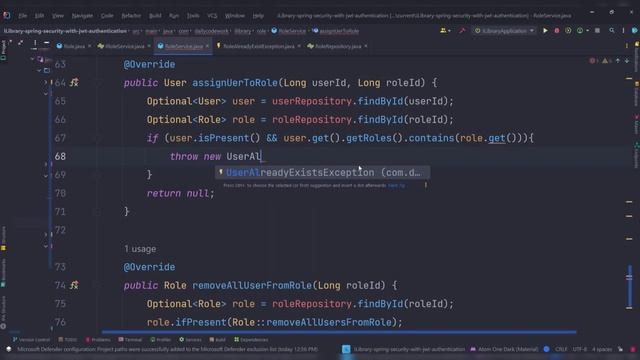Click CRLF line separator in status bar

561,349
